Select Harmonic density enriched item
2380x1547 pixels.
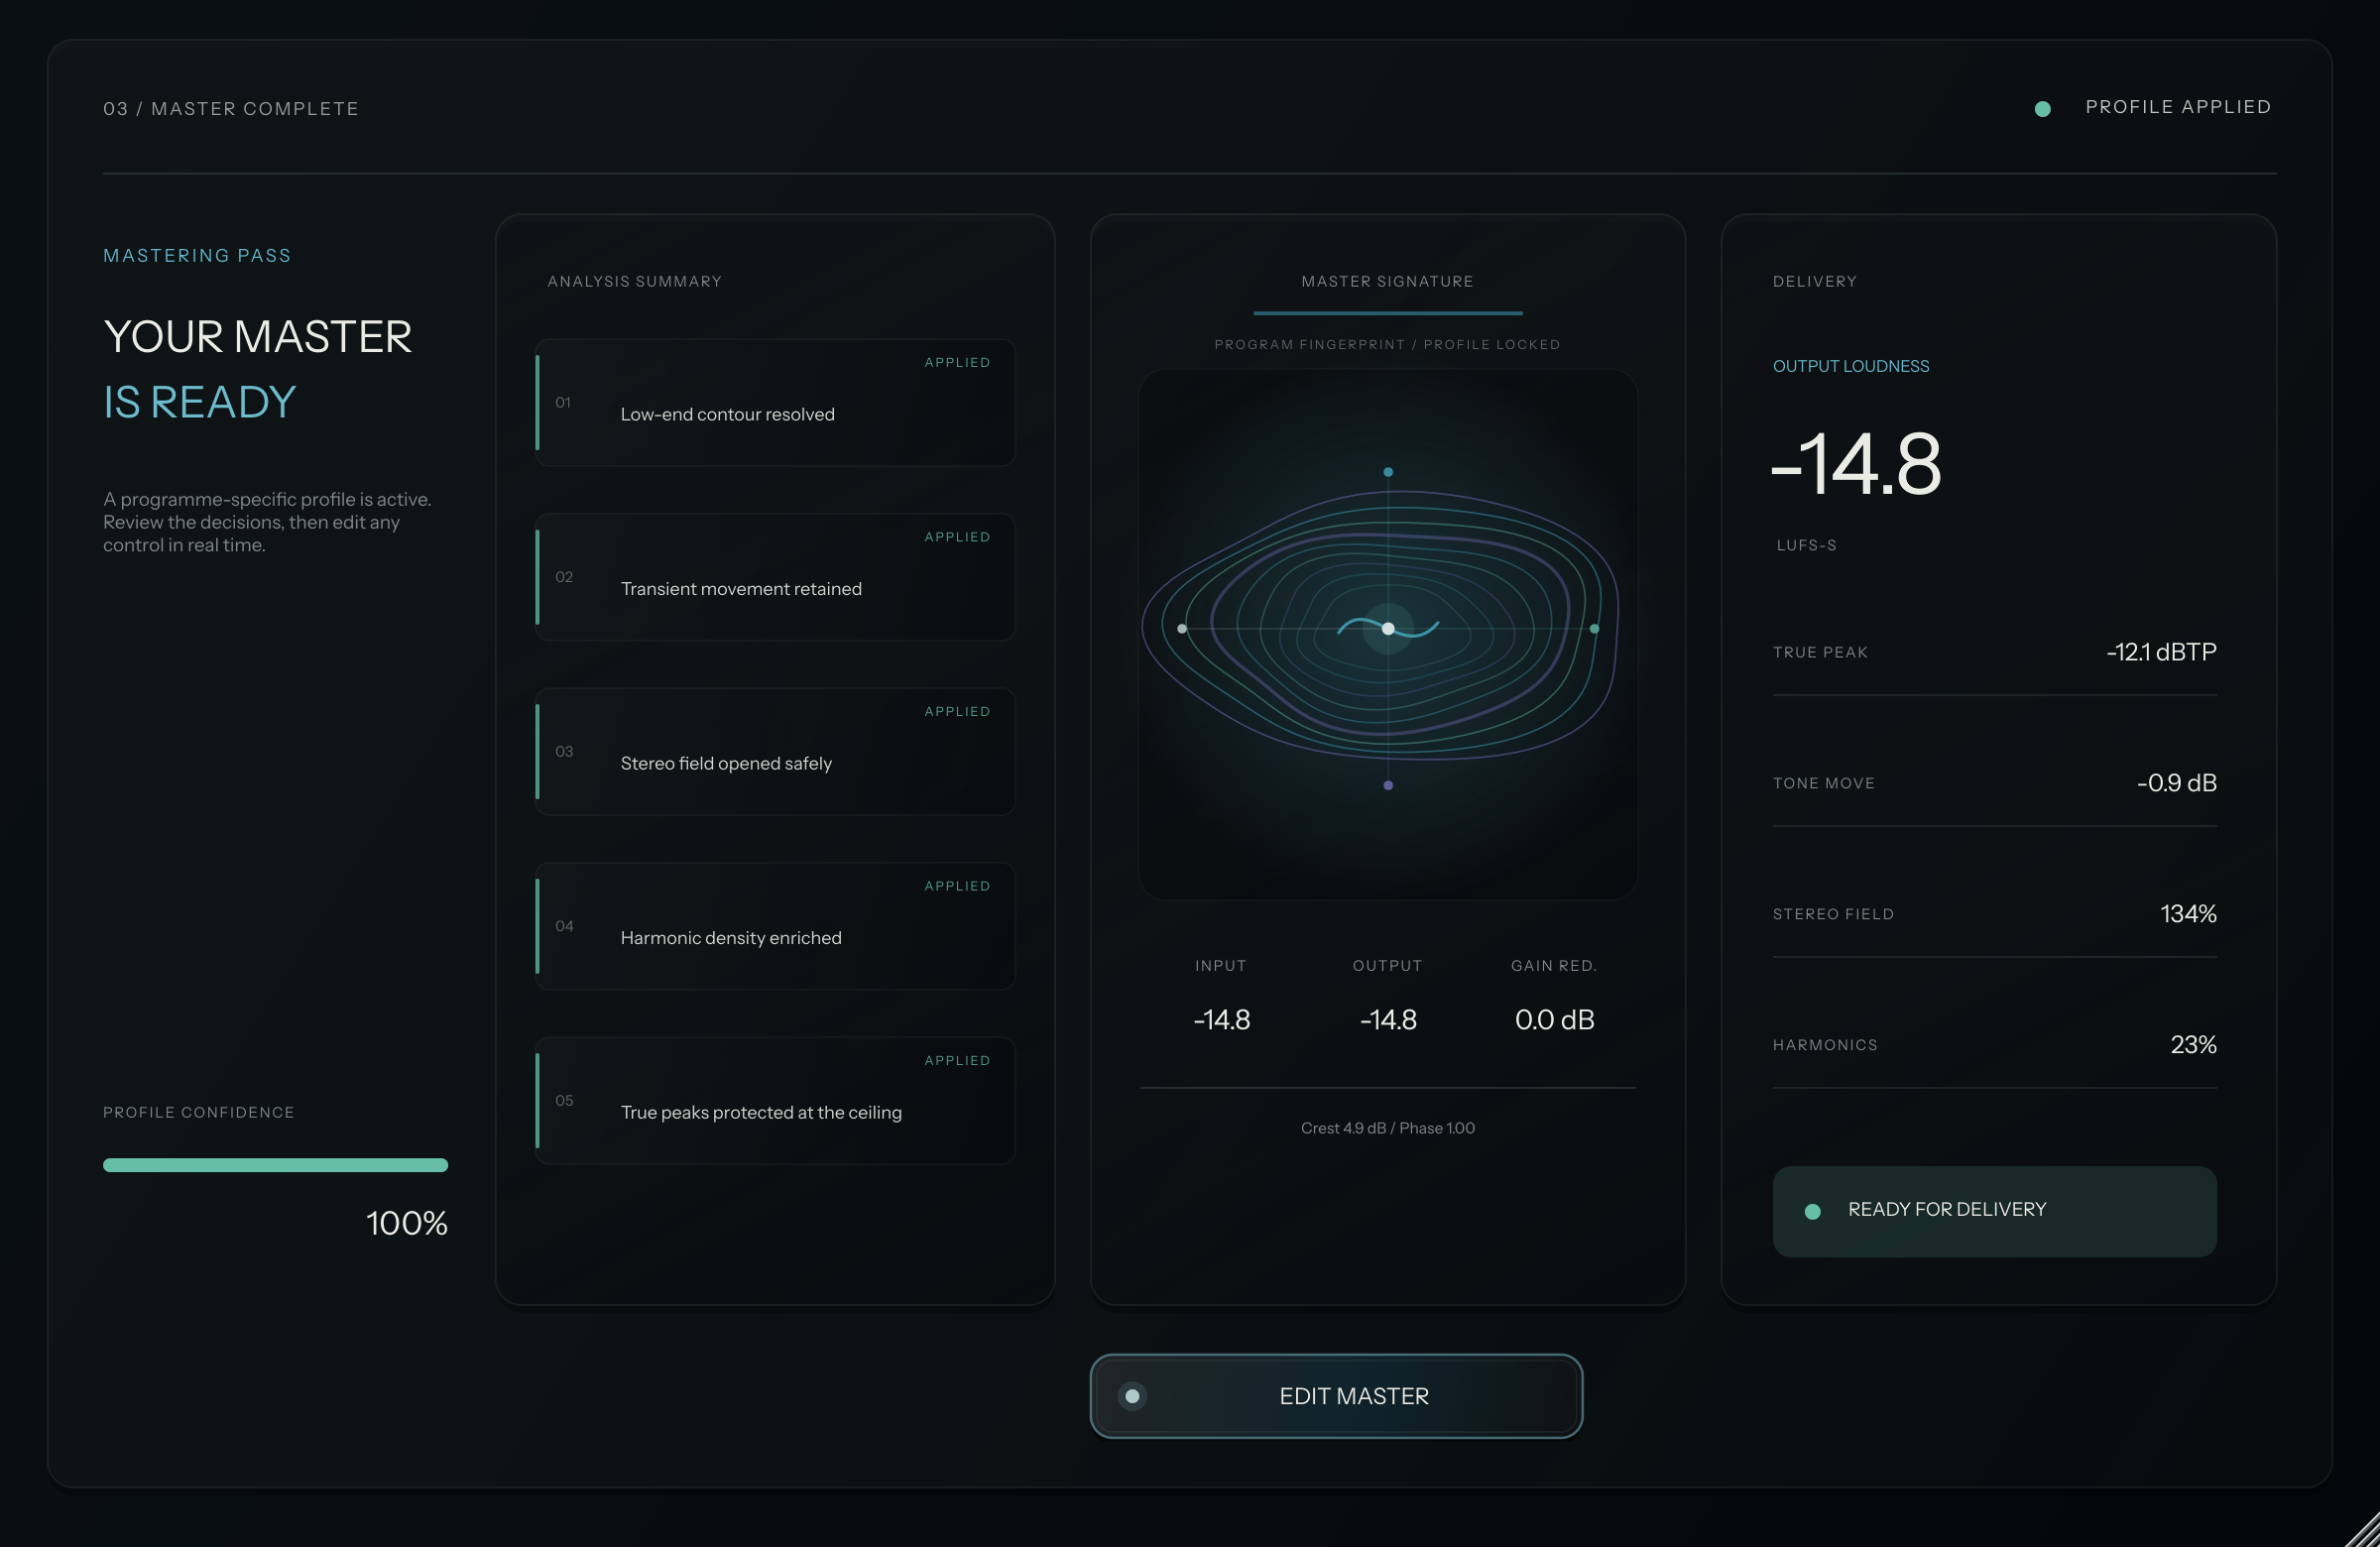(775, 926)
